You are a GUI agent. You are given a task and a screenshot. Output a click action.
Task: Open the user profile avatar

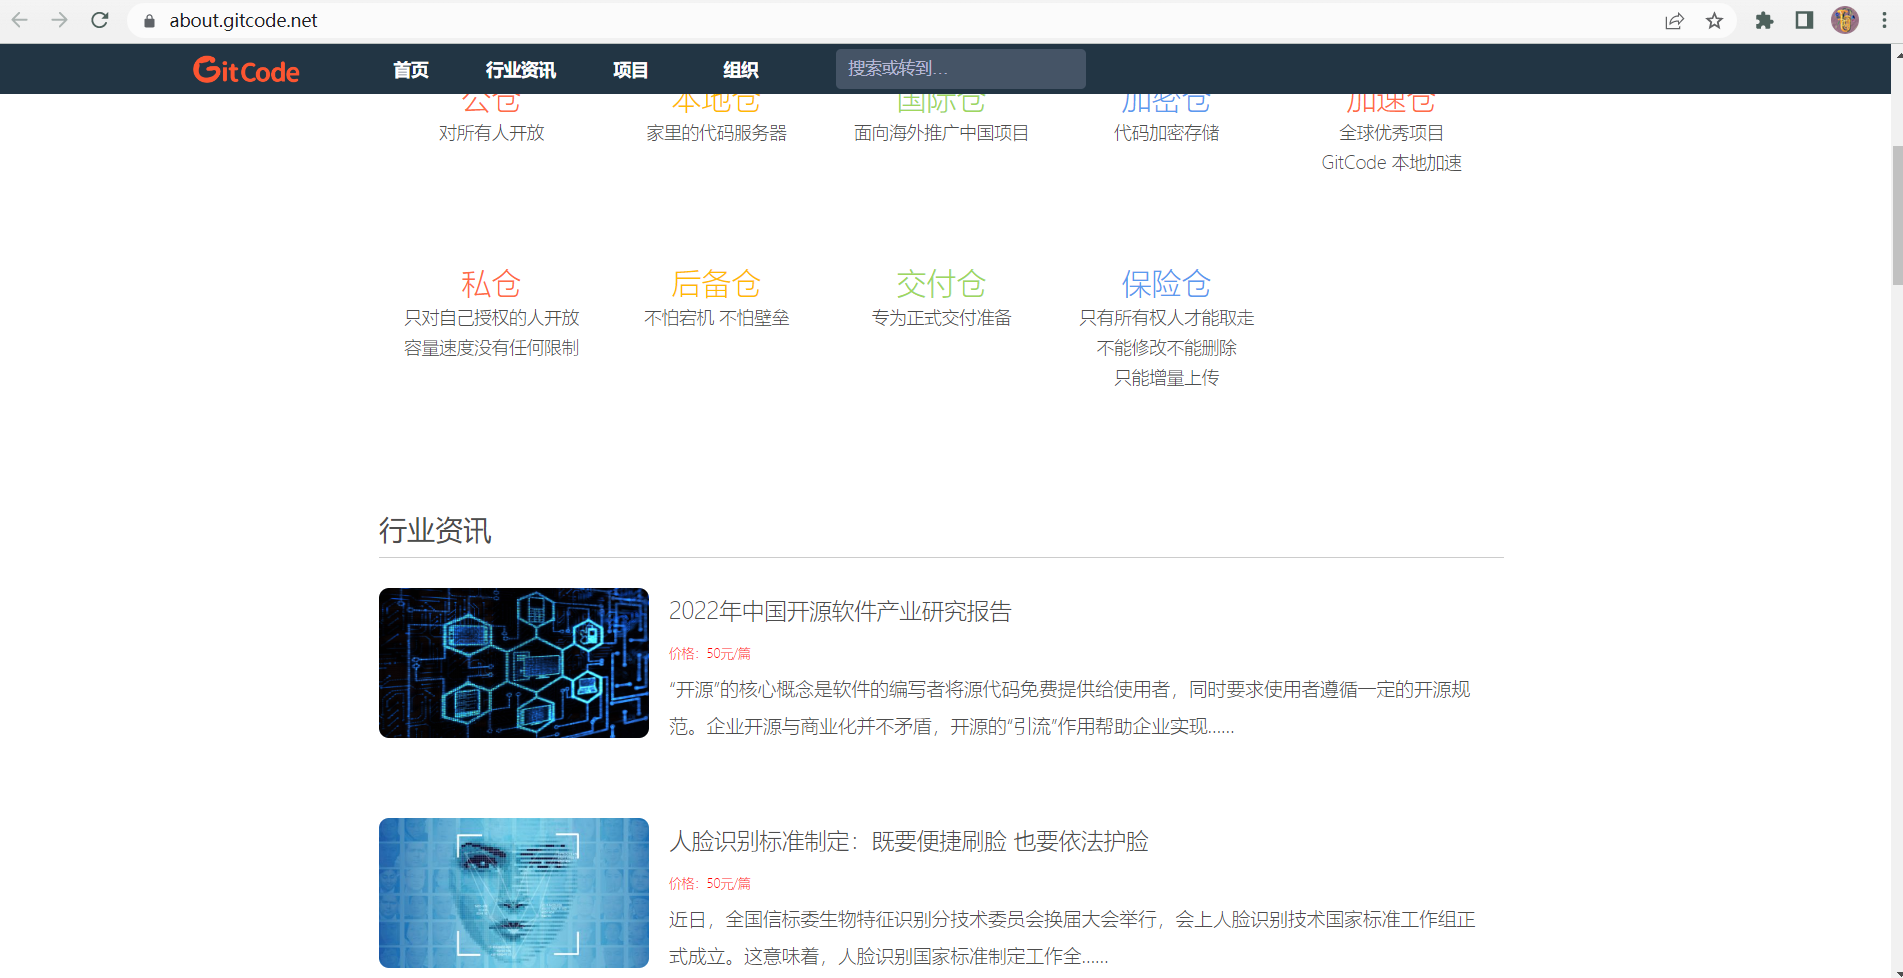pyautogui.click(x=1845, y=20)
